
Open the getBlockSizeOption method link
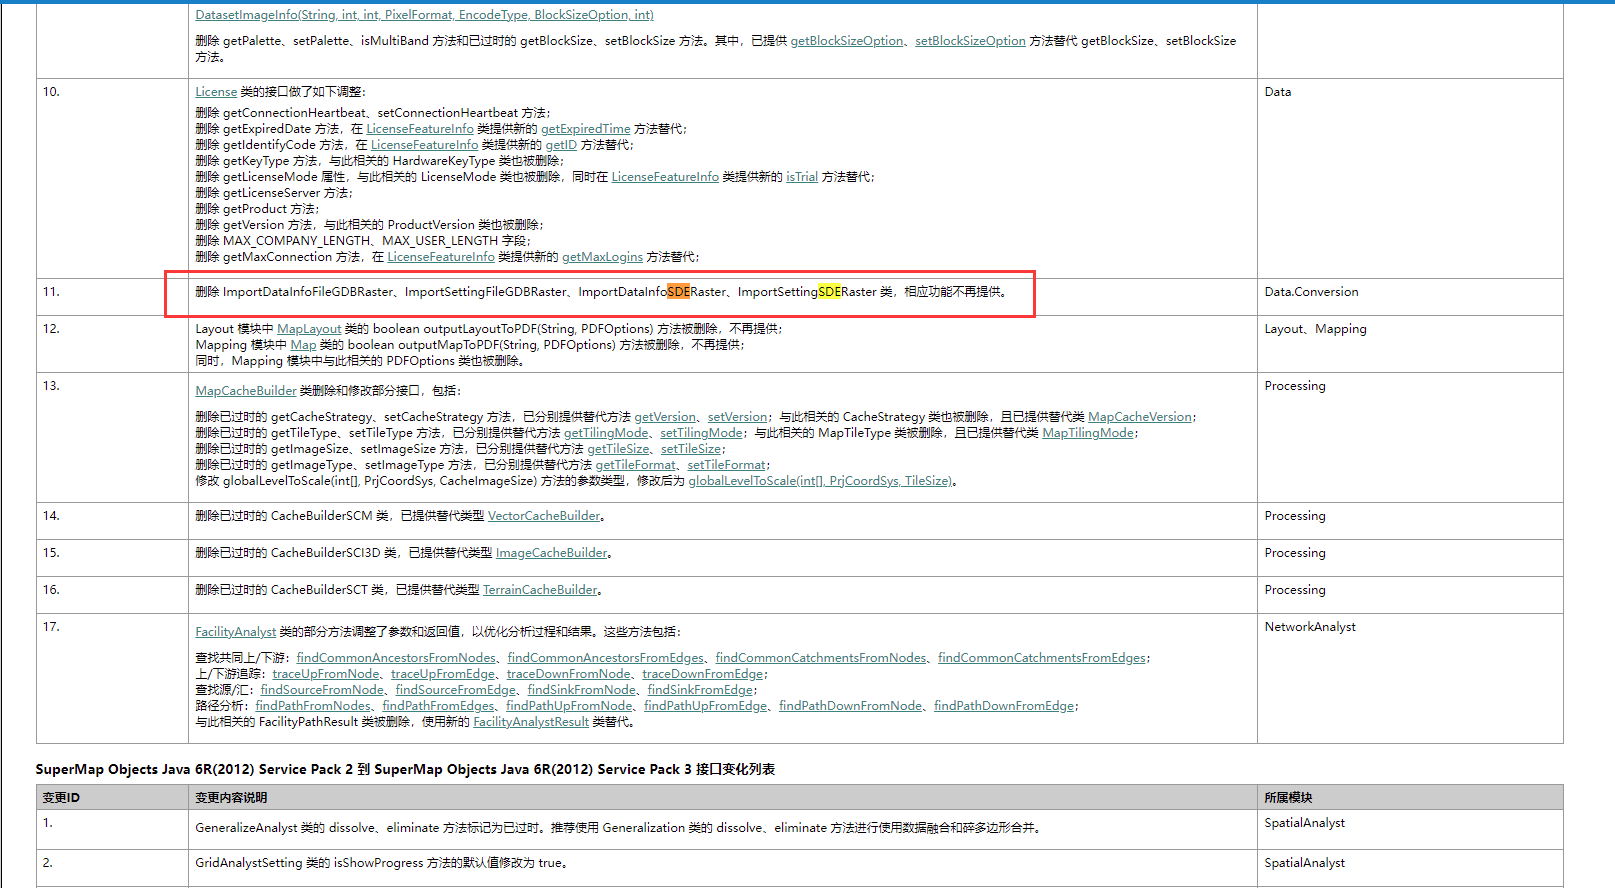pyautogui.click(x=847, y=41)
